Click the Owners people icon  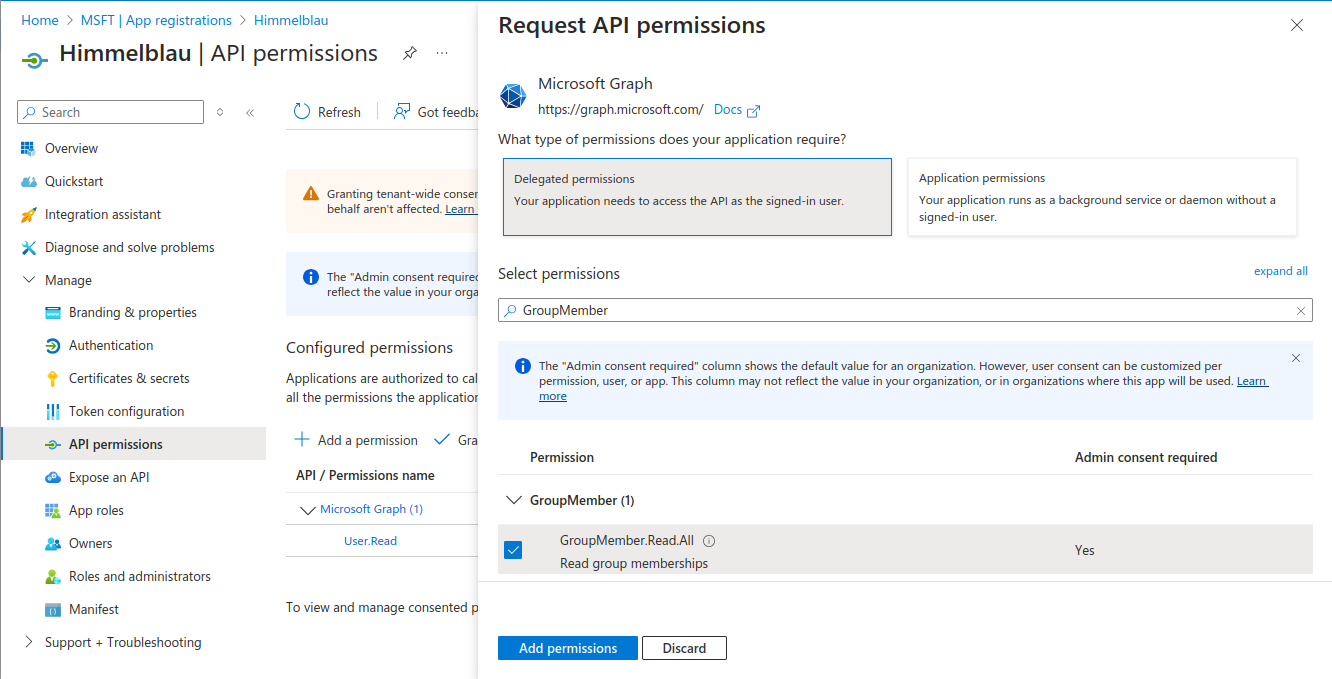(53, 543)
